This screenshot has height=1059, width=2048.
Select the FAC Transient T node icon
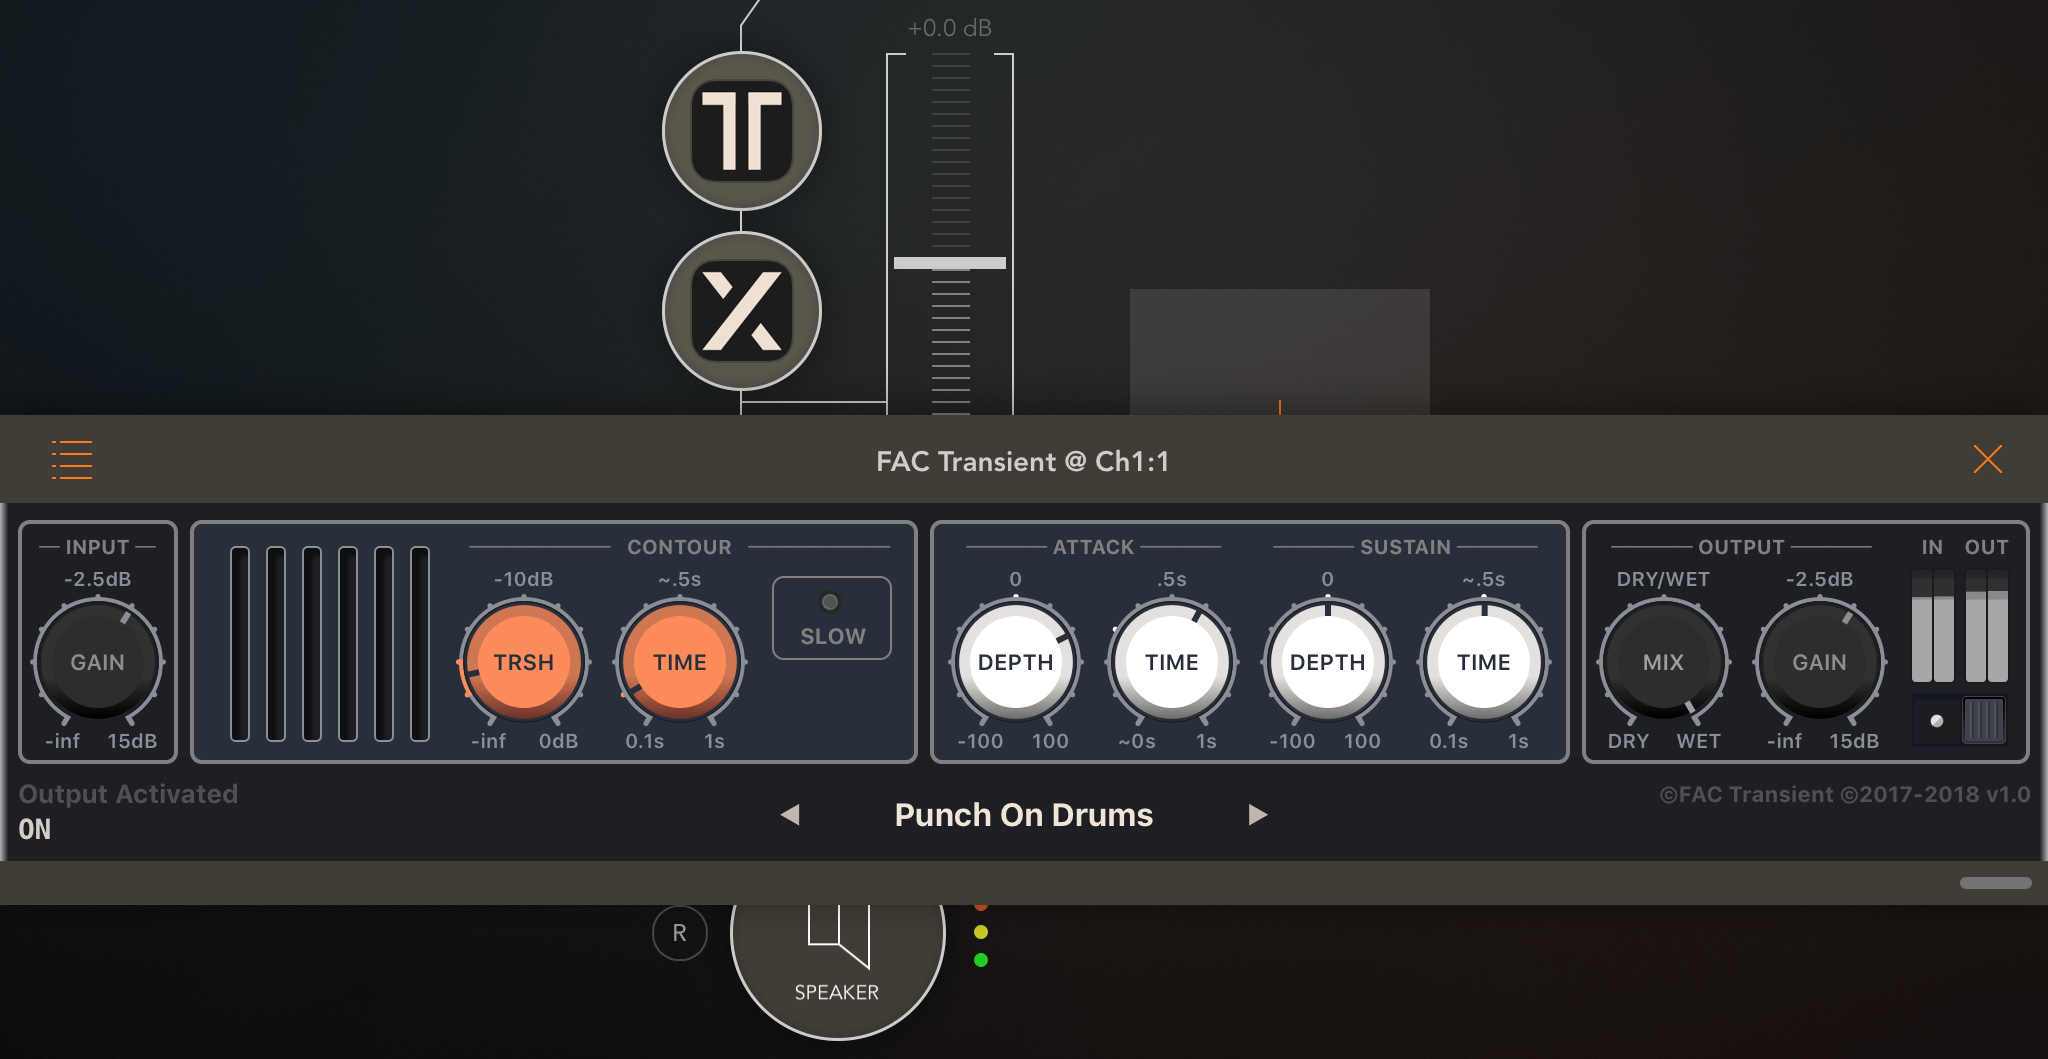tap(742, 131)
